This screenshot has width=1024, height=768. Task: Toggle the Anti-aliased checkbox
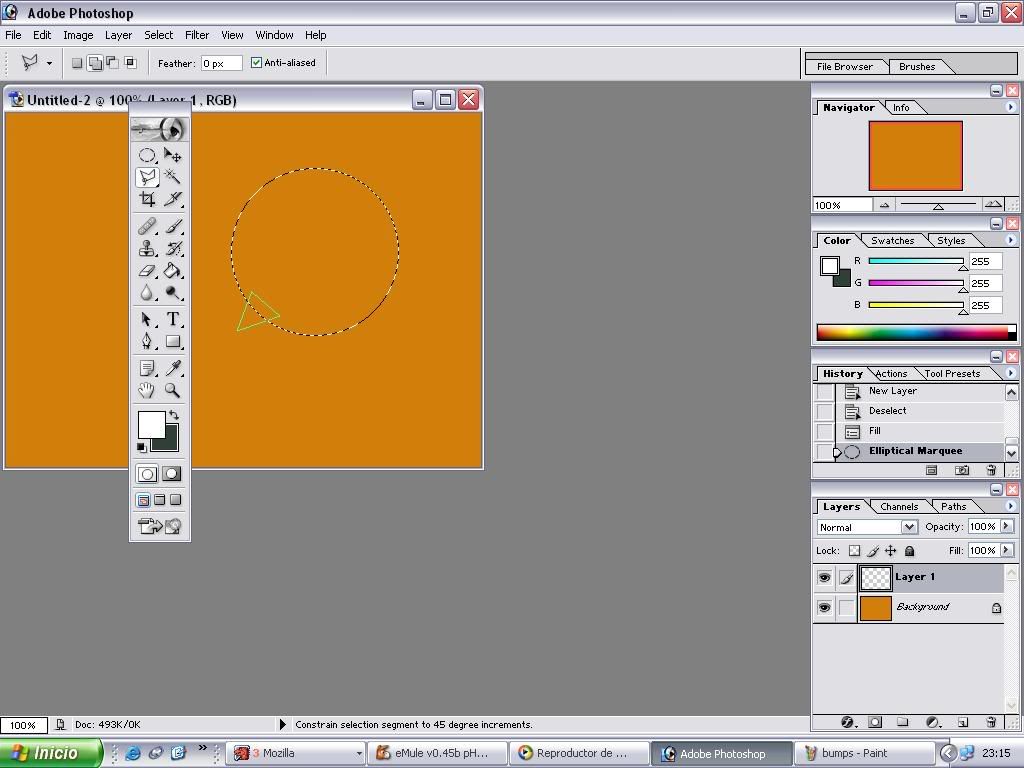coord(257,63)
